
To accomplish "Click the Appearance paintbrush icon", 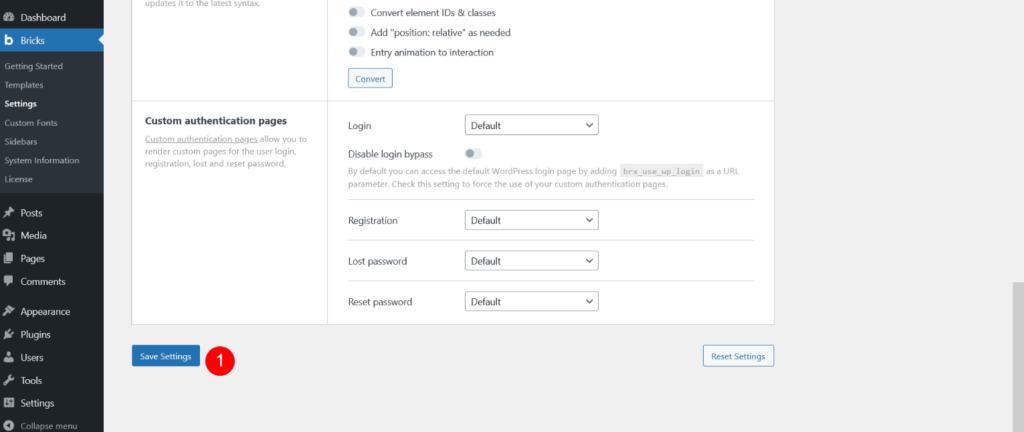I will [x=9, y=311].
